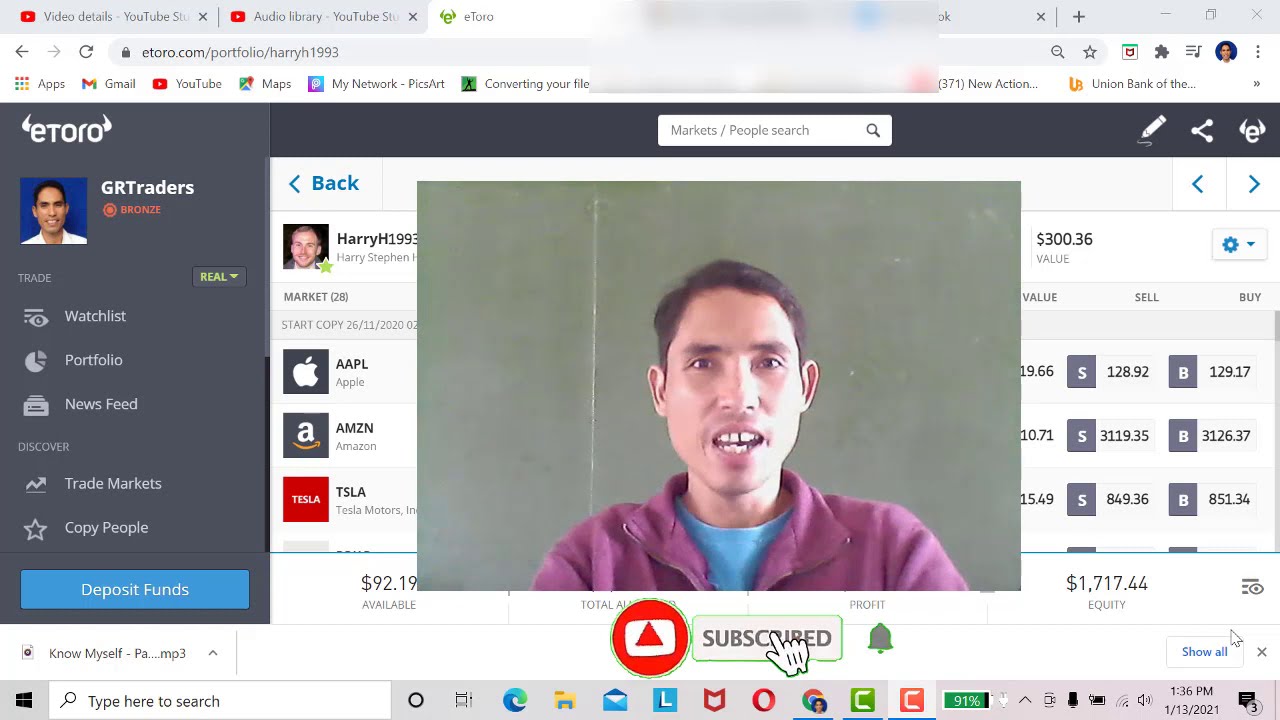Open the eToro logo home link
This screenshot has width=1280, height=720.
click(67, 129)
